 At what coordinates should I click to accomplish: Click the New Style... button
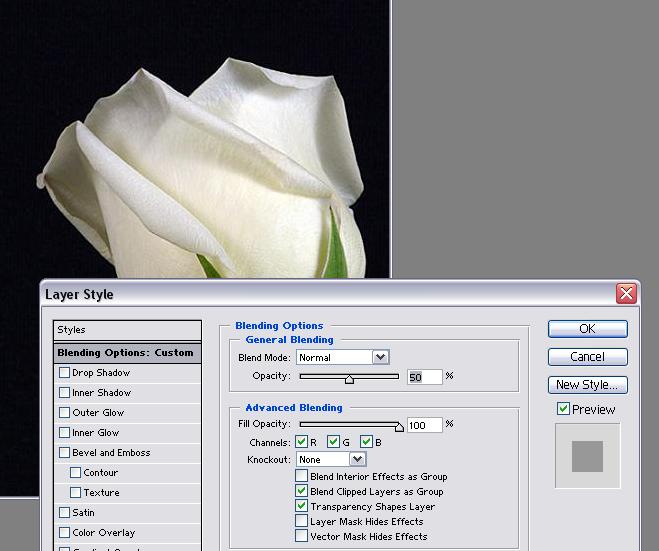(x=588, y=385)
